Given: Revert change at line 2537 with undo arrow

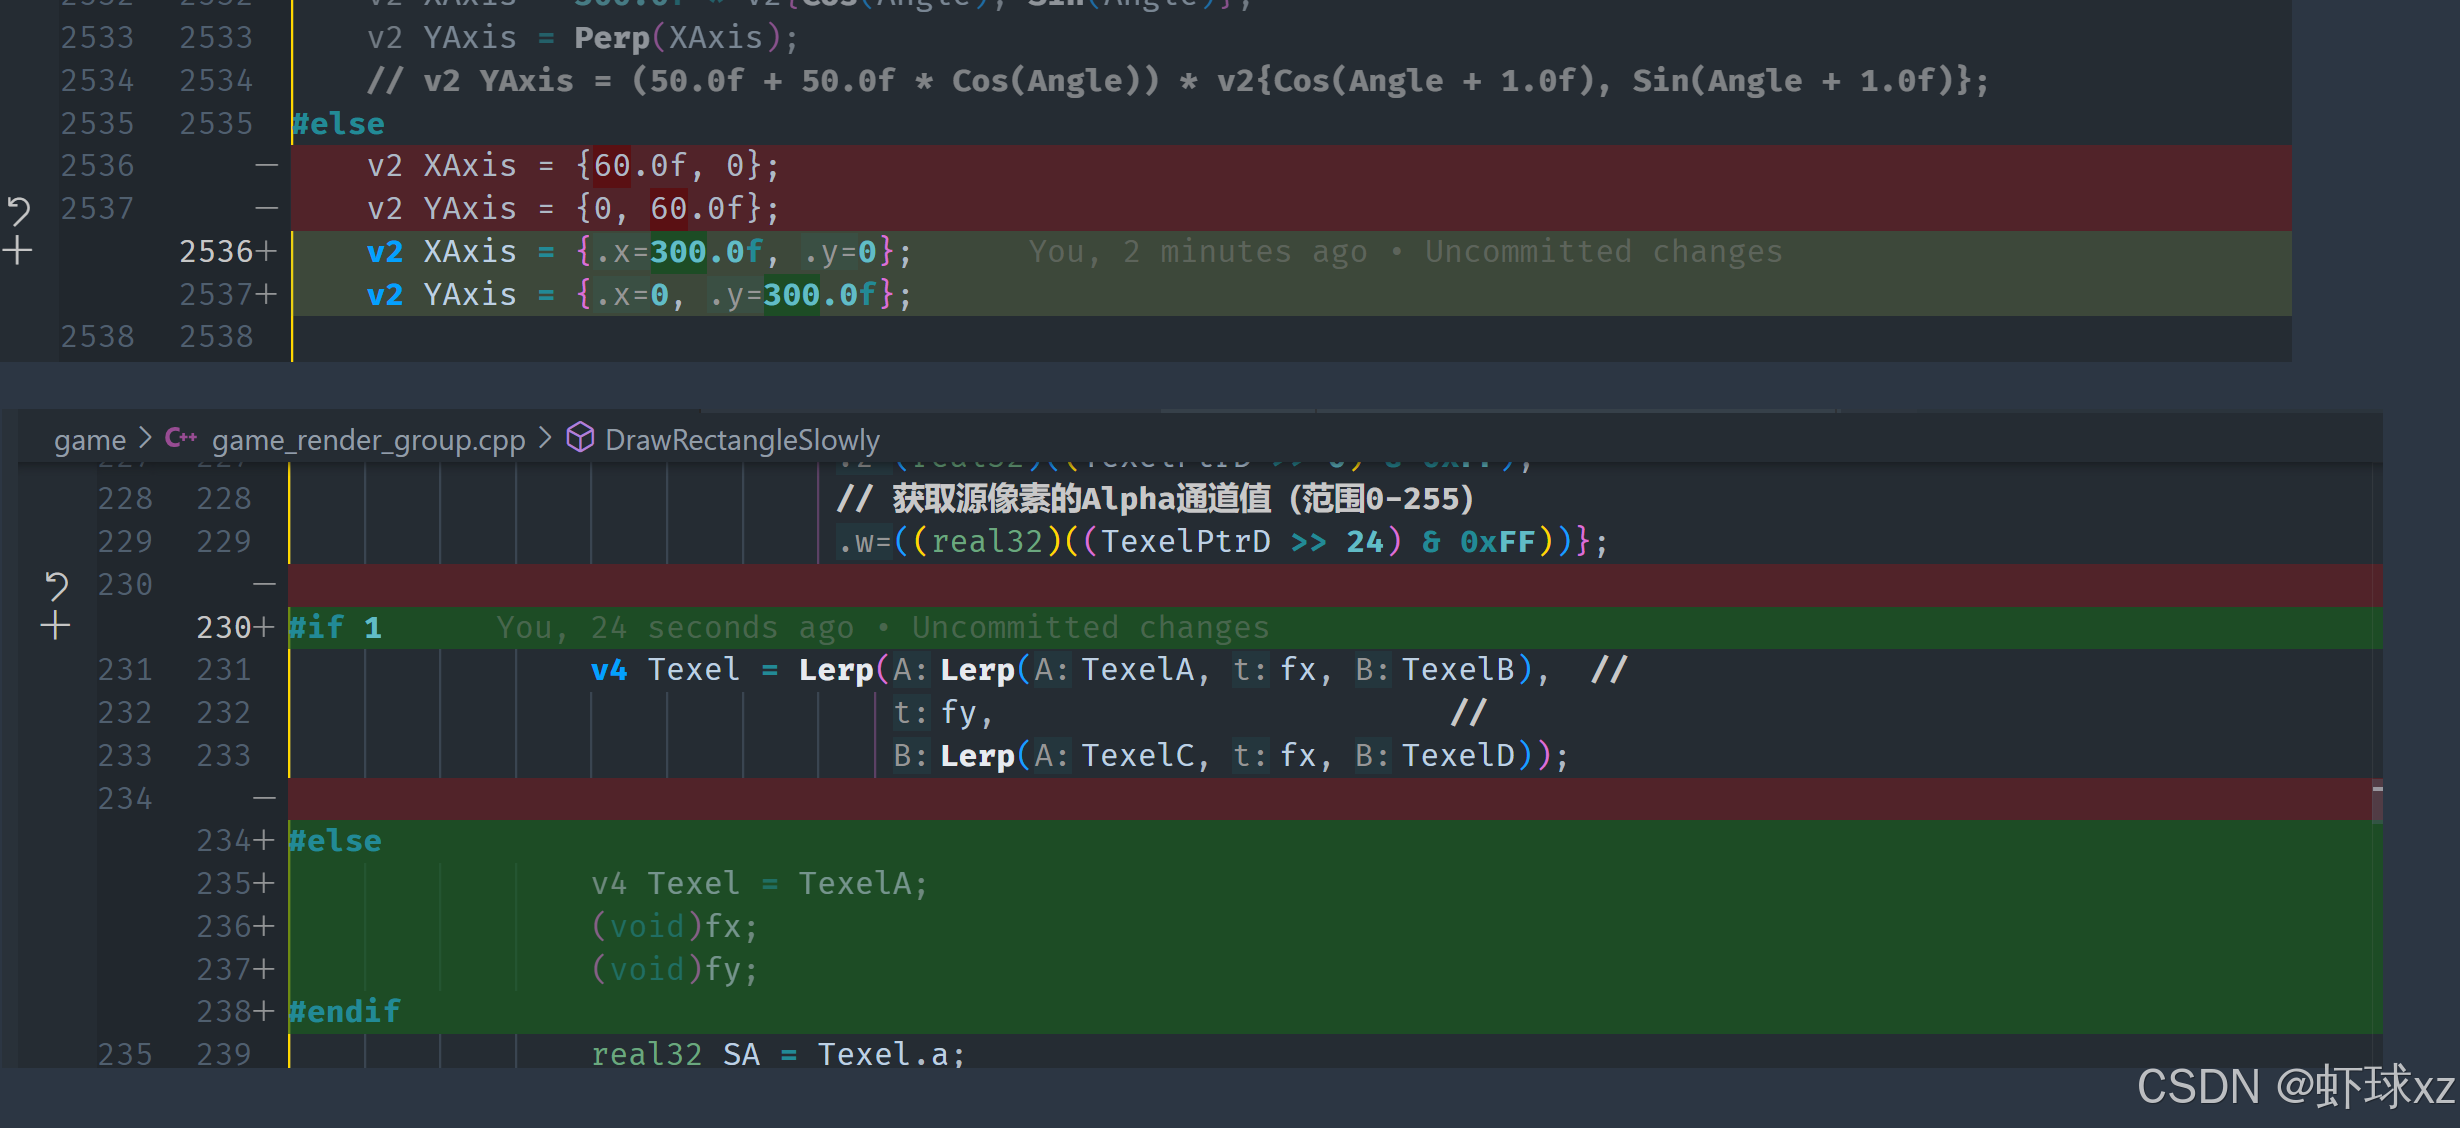Looking at the screenshot, I should (x=19, y=210).
